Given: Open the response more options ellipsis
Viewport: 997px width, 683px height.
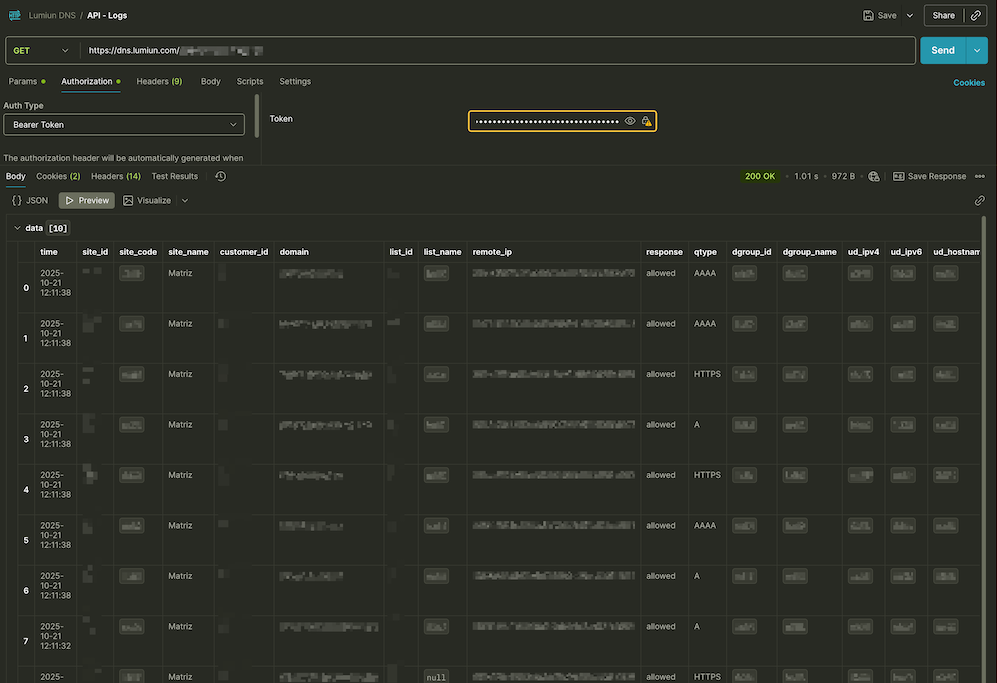Looking at the screenshot, I should coord(980,177).
